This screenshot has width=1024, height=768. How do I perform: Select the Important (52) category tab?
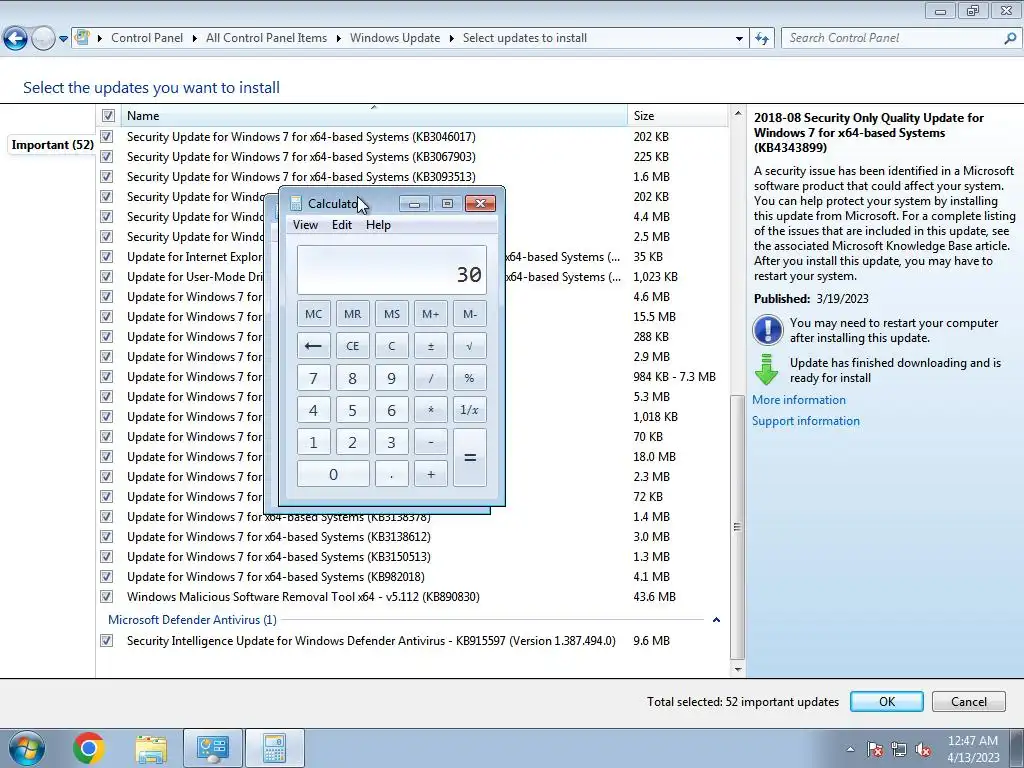point(52,145)
